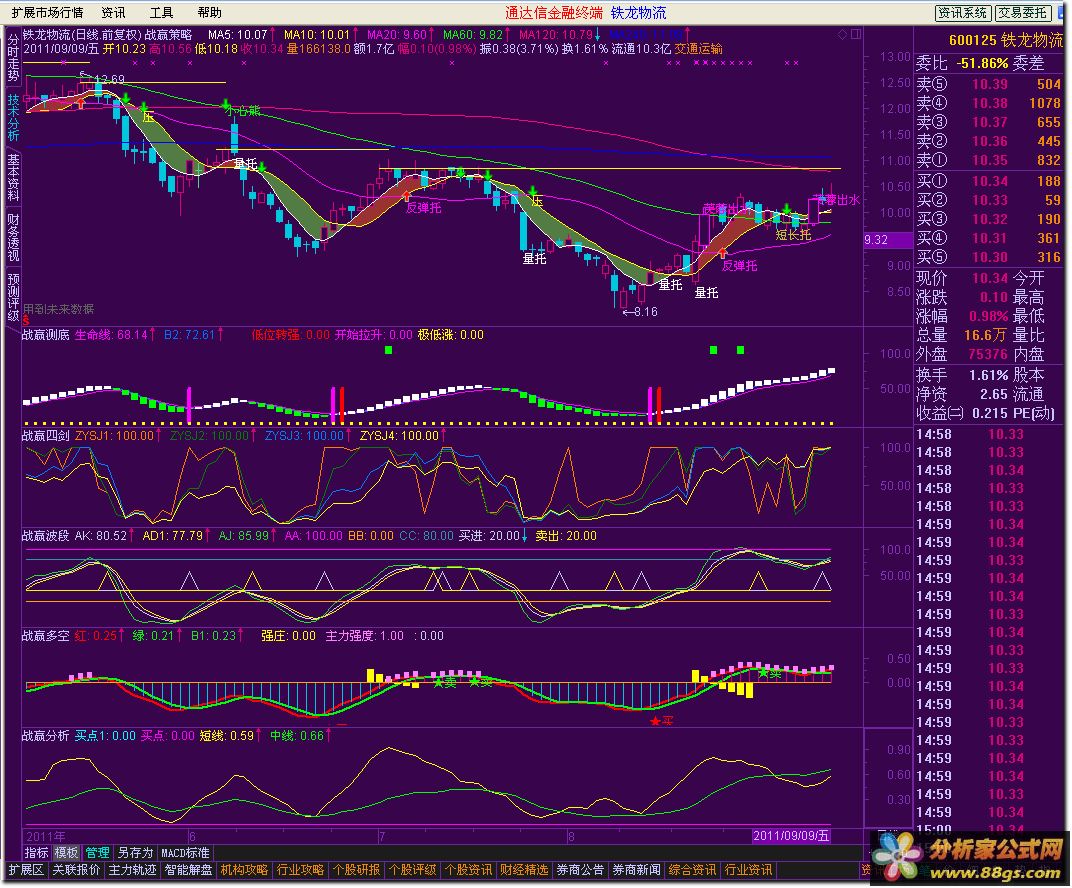The height and width of the screenshot is (888, 1072).
Task: Click the 2011/09/09/五 date marker on time axis
Action: (791, 836)
